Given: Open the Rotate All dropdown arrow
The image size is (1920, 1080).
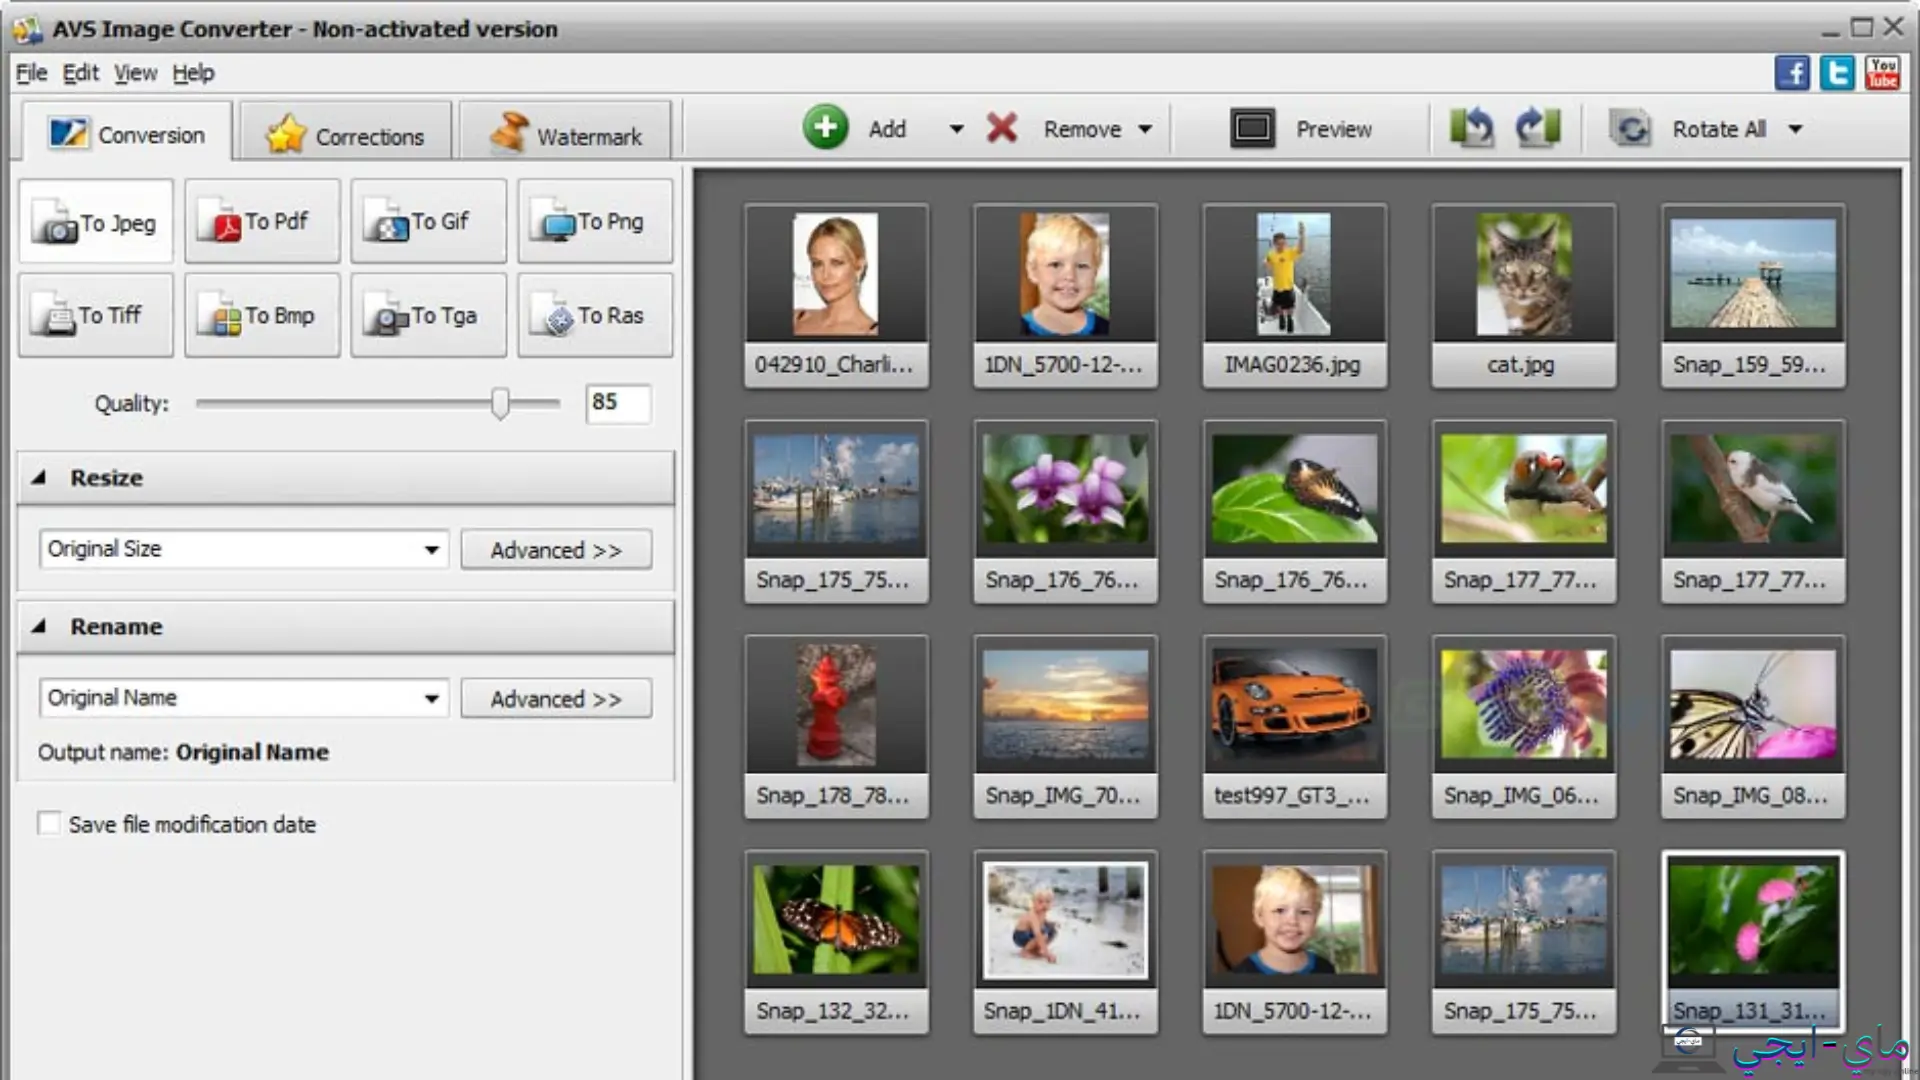Looking at the screenshot, I should click(x=1795, y=129).
